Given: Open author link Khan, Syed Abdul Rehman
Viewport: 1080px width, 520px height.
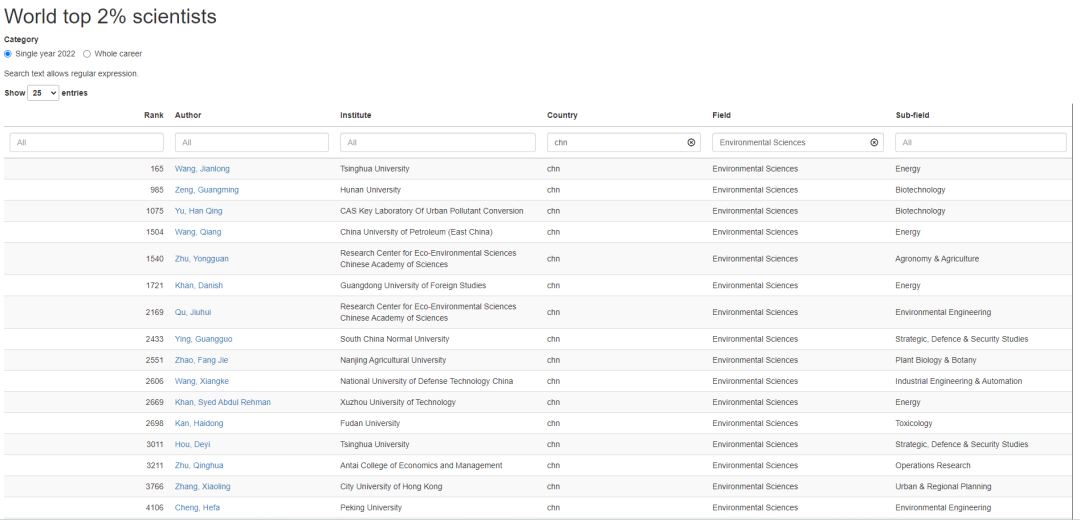Looking at the screenshot, I should (222, 402).
